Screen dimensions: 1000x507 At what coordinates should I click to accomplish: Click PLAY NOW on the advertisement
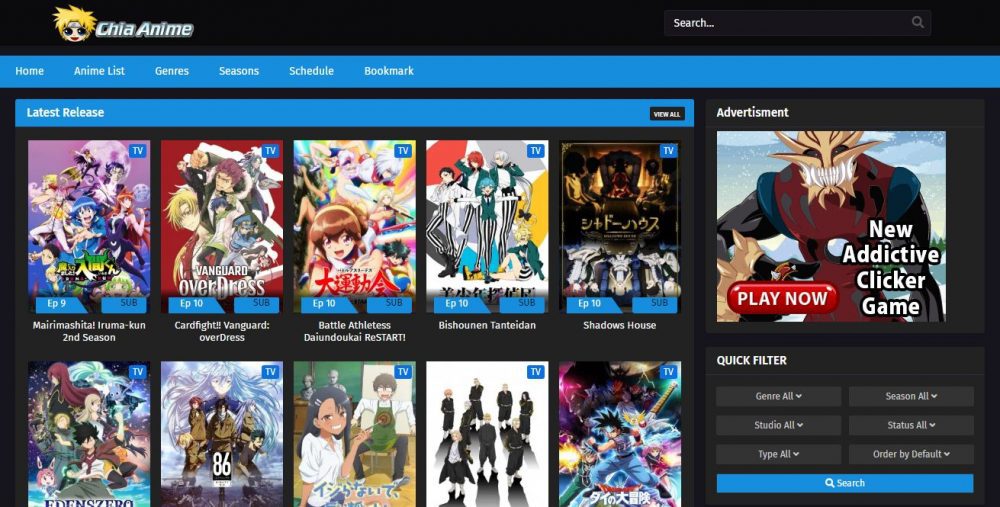pos(783,298)
